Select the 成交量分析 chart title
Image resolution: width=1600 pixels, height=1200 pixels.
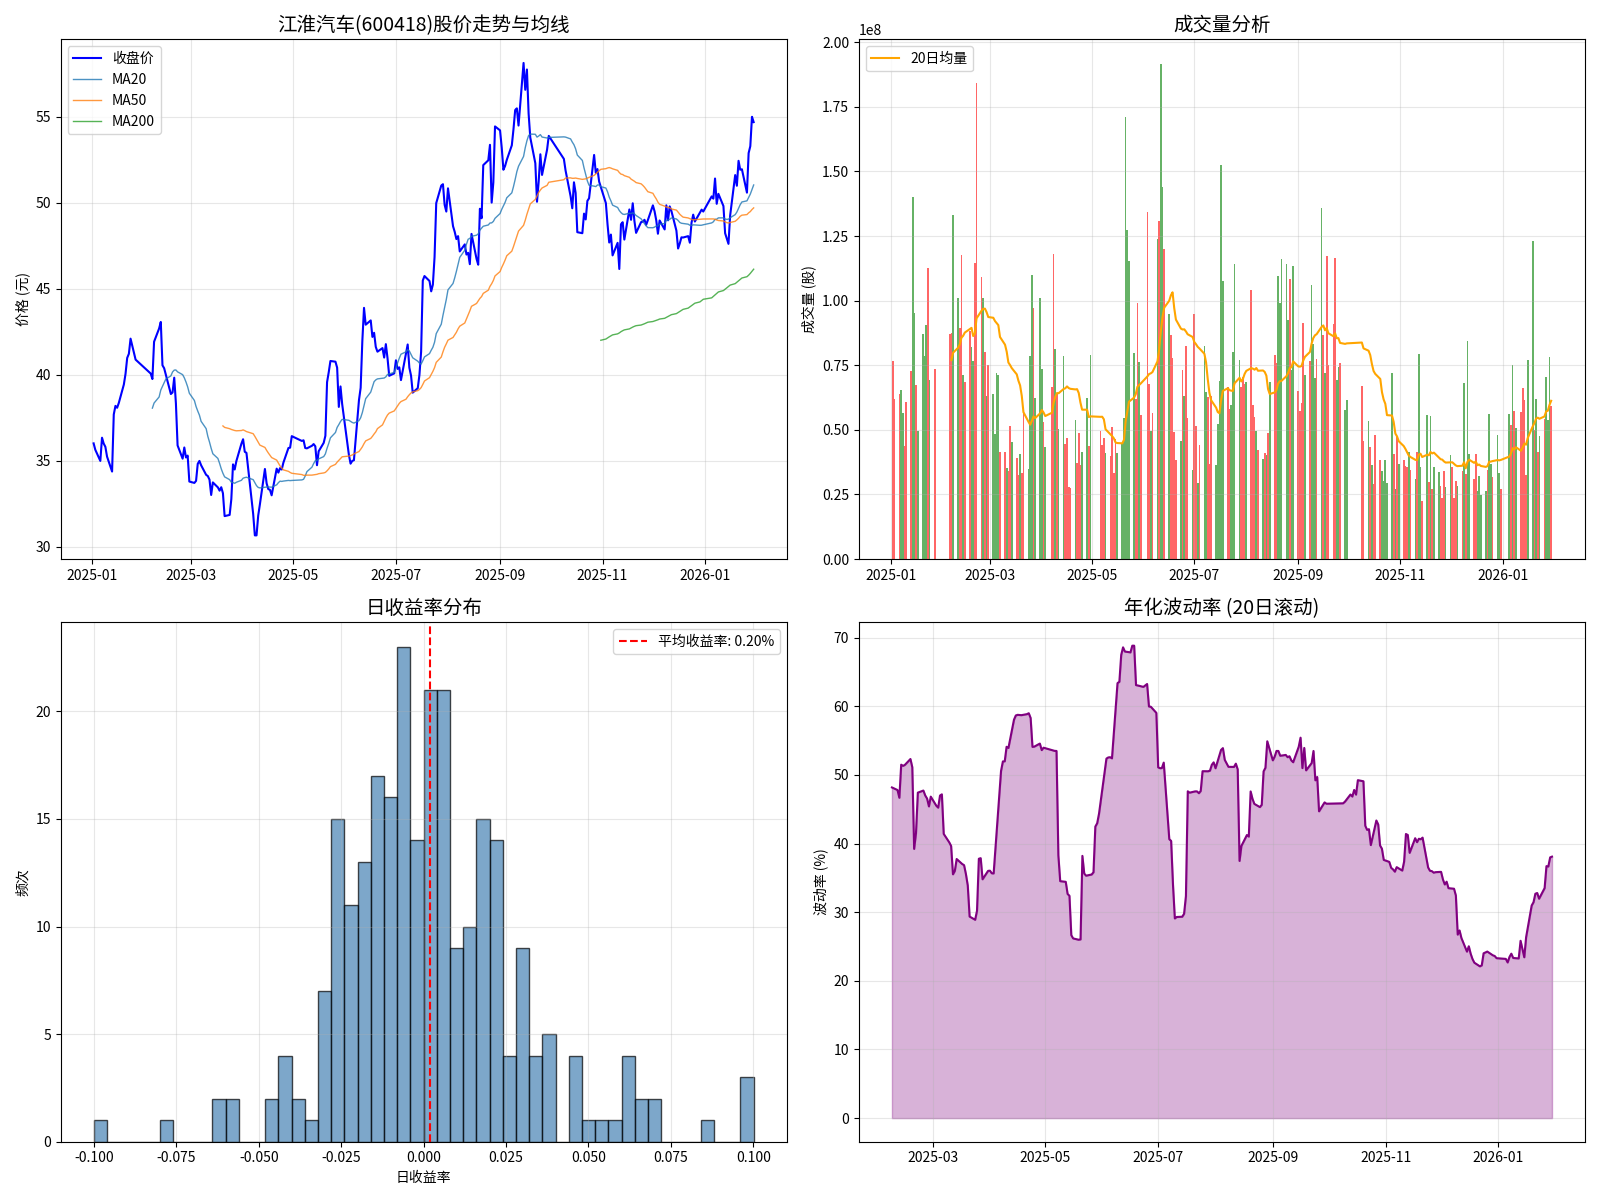click(1221, 24)
